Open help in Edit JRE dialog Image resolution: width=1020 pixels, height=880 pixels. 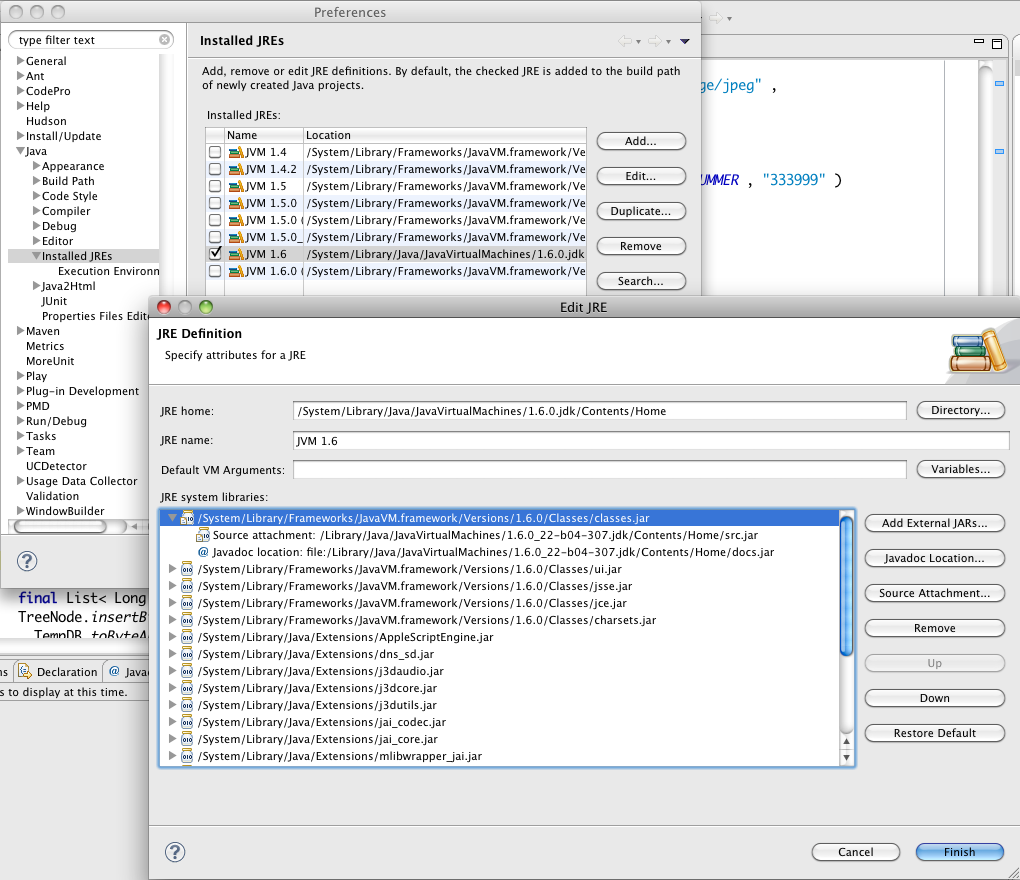175,852
